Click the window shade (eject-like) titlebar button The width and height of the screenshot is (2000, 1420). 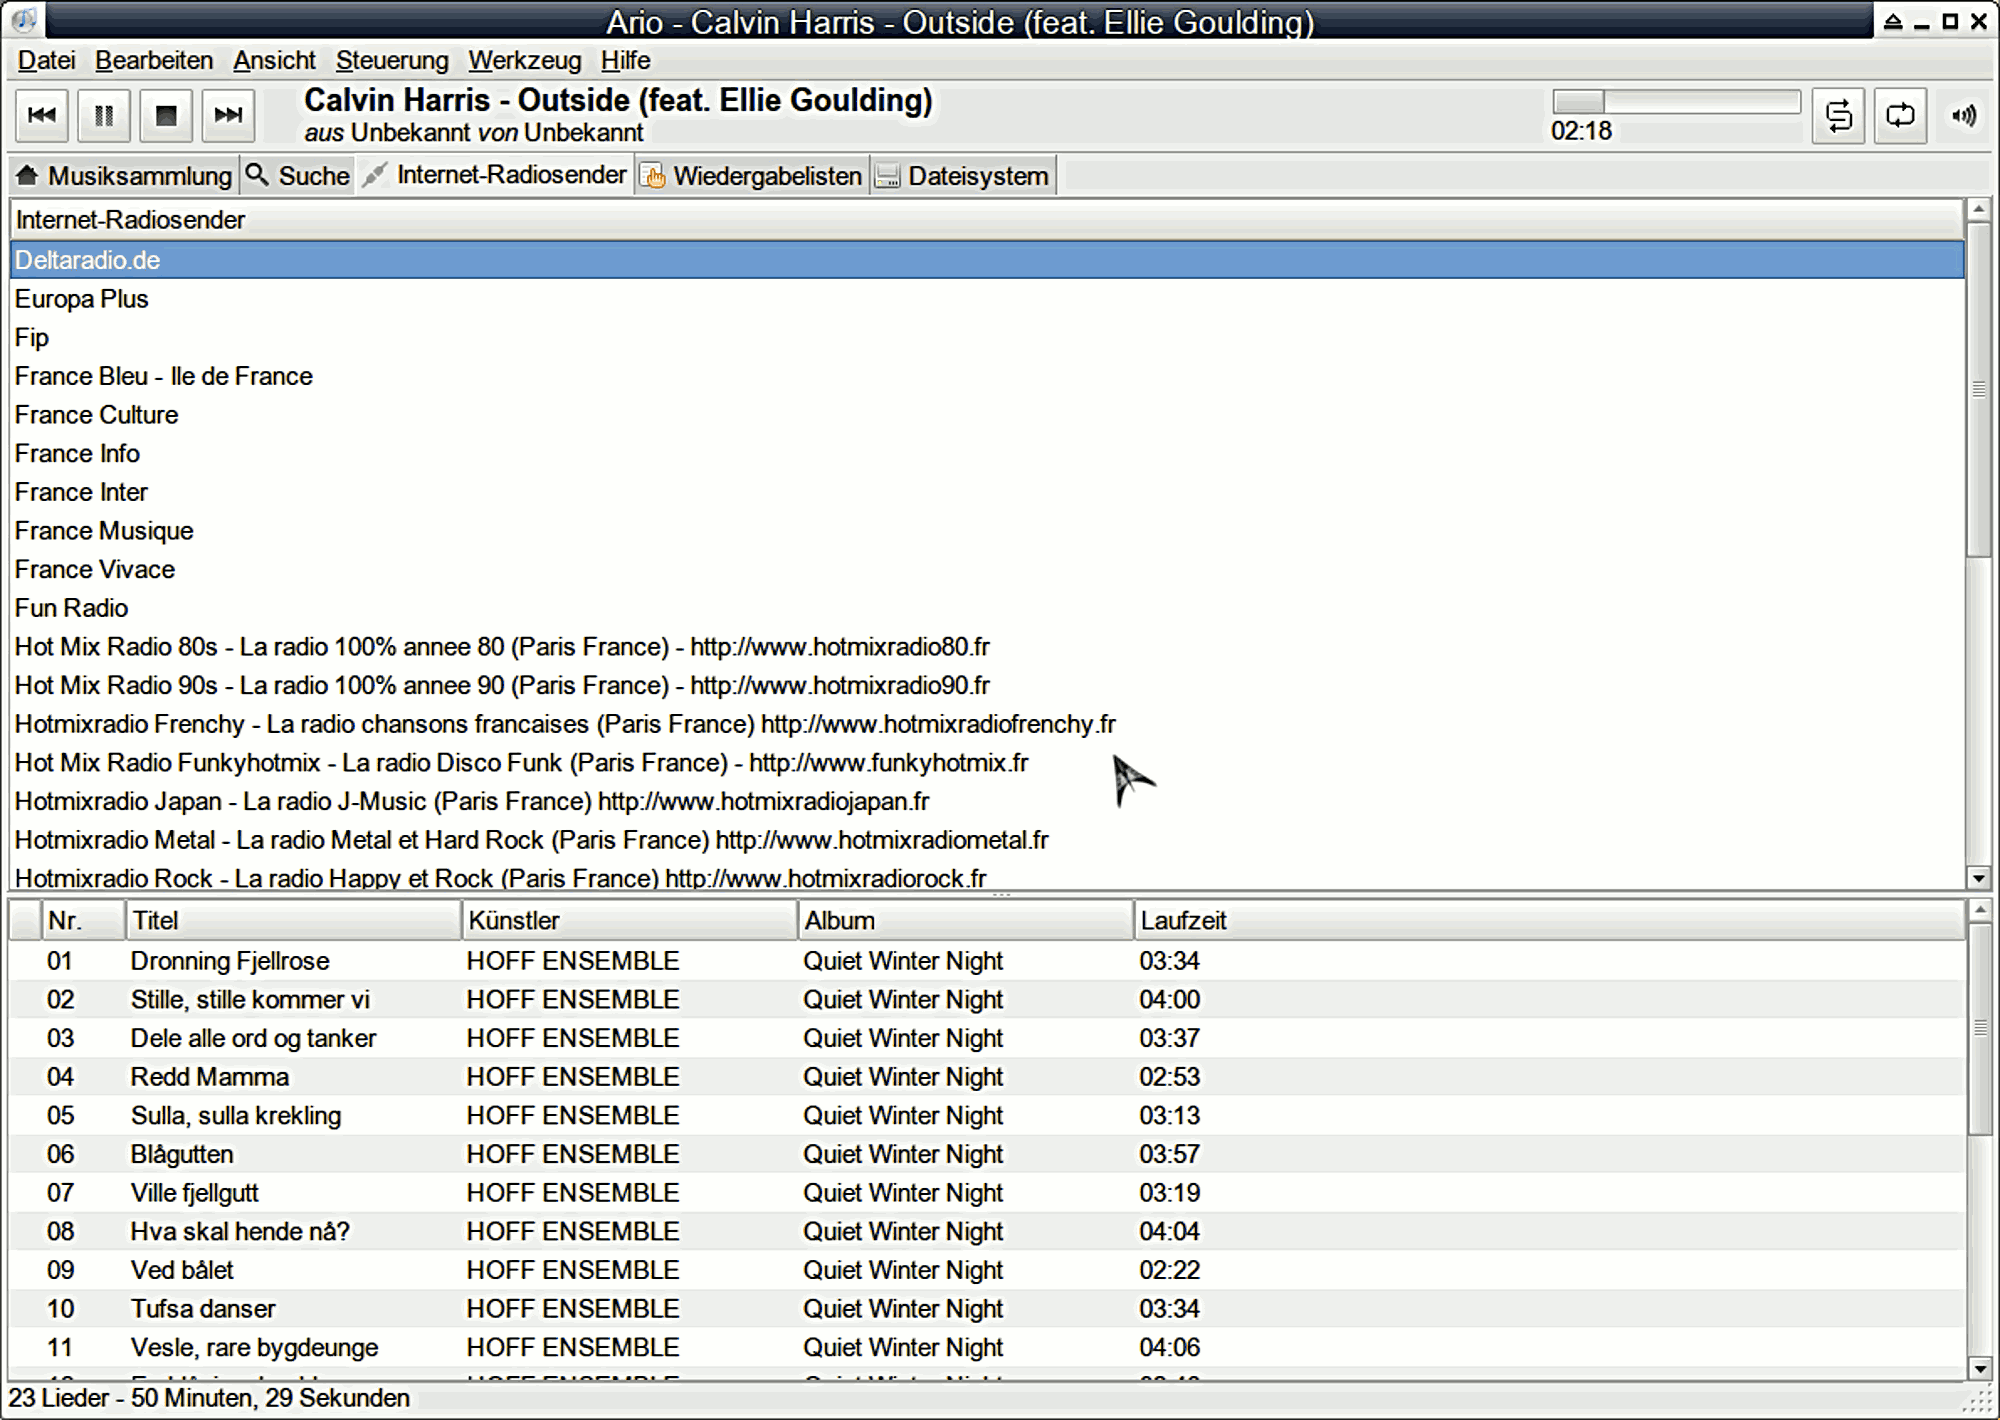[x=1892, y=21]
